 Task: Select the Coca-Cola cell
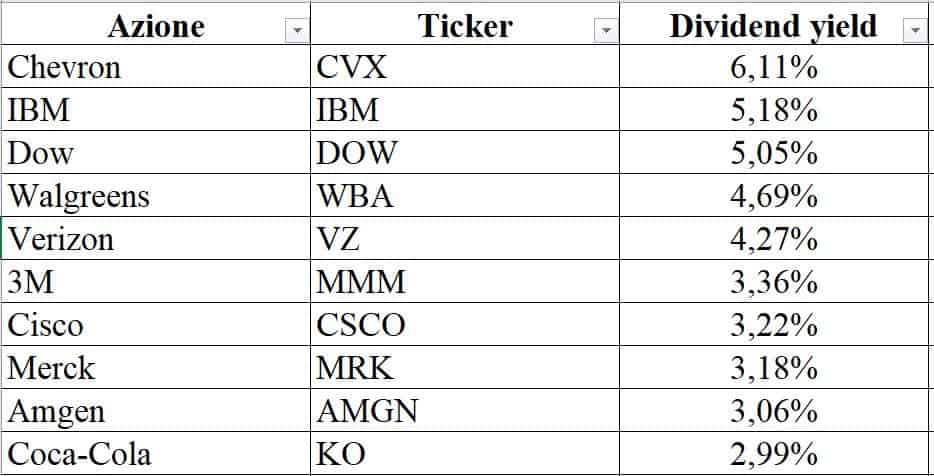click(x=155, y=454)
